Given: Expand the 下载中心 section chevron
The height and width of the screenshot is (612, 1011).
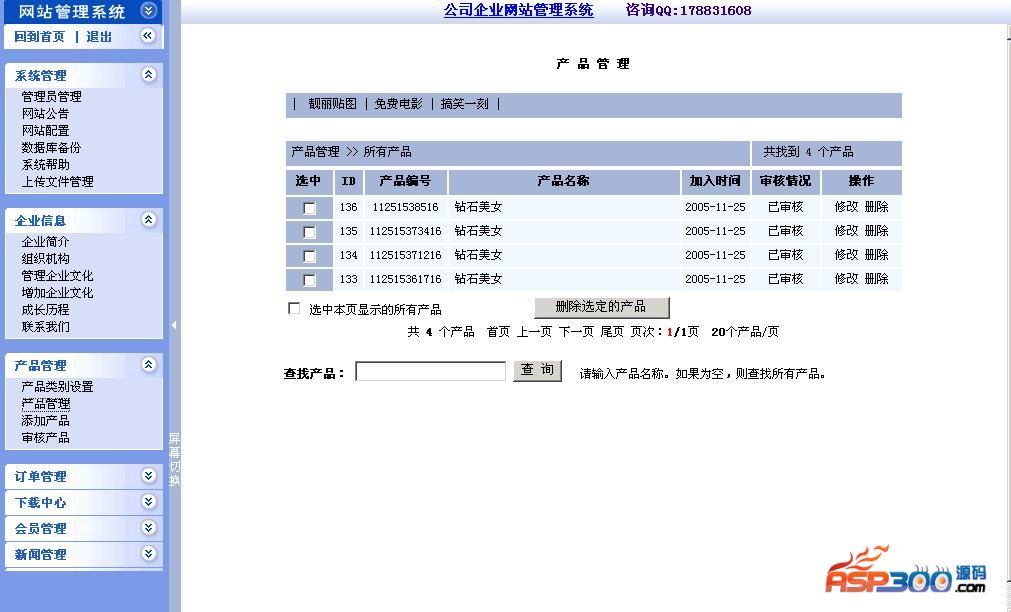Looking at the screenshot, I should 148,502.
